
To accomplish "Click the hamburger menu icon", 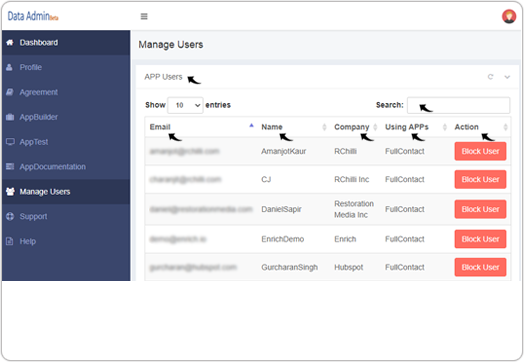I will [144, 16].
